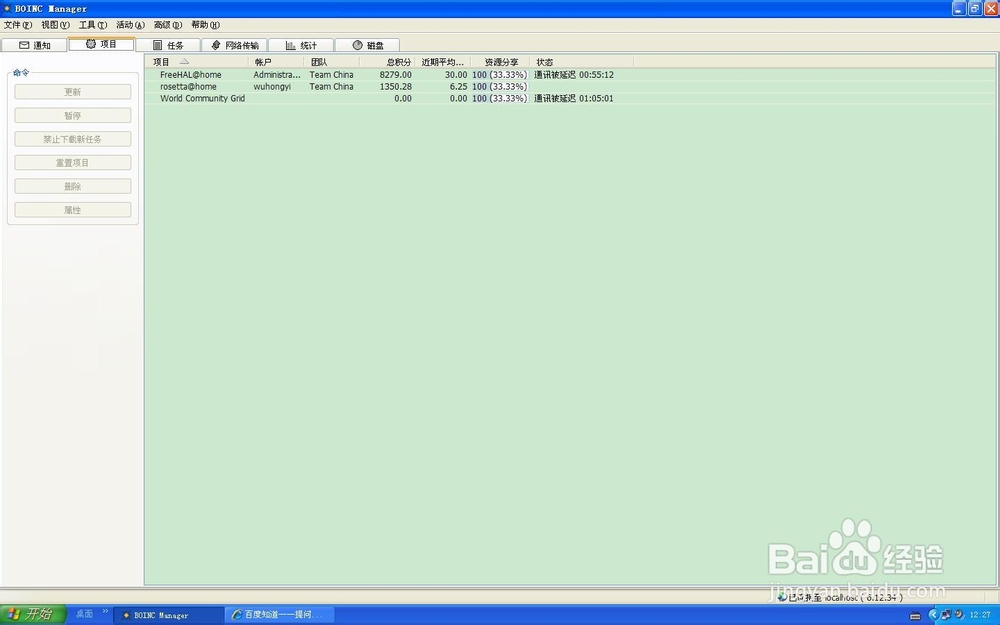Click status 通讯被延迟 01:05:01
Screen dimensions: 1000x625
(x=573, y=98)
